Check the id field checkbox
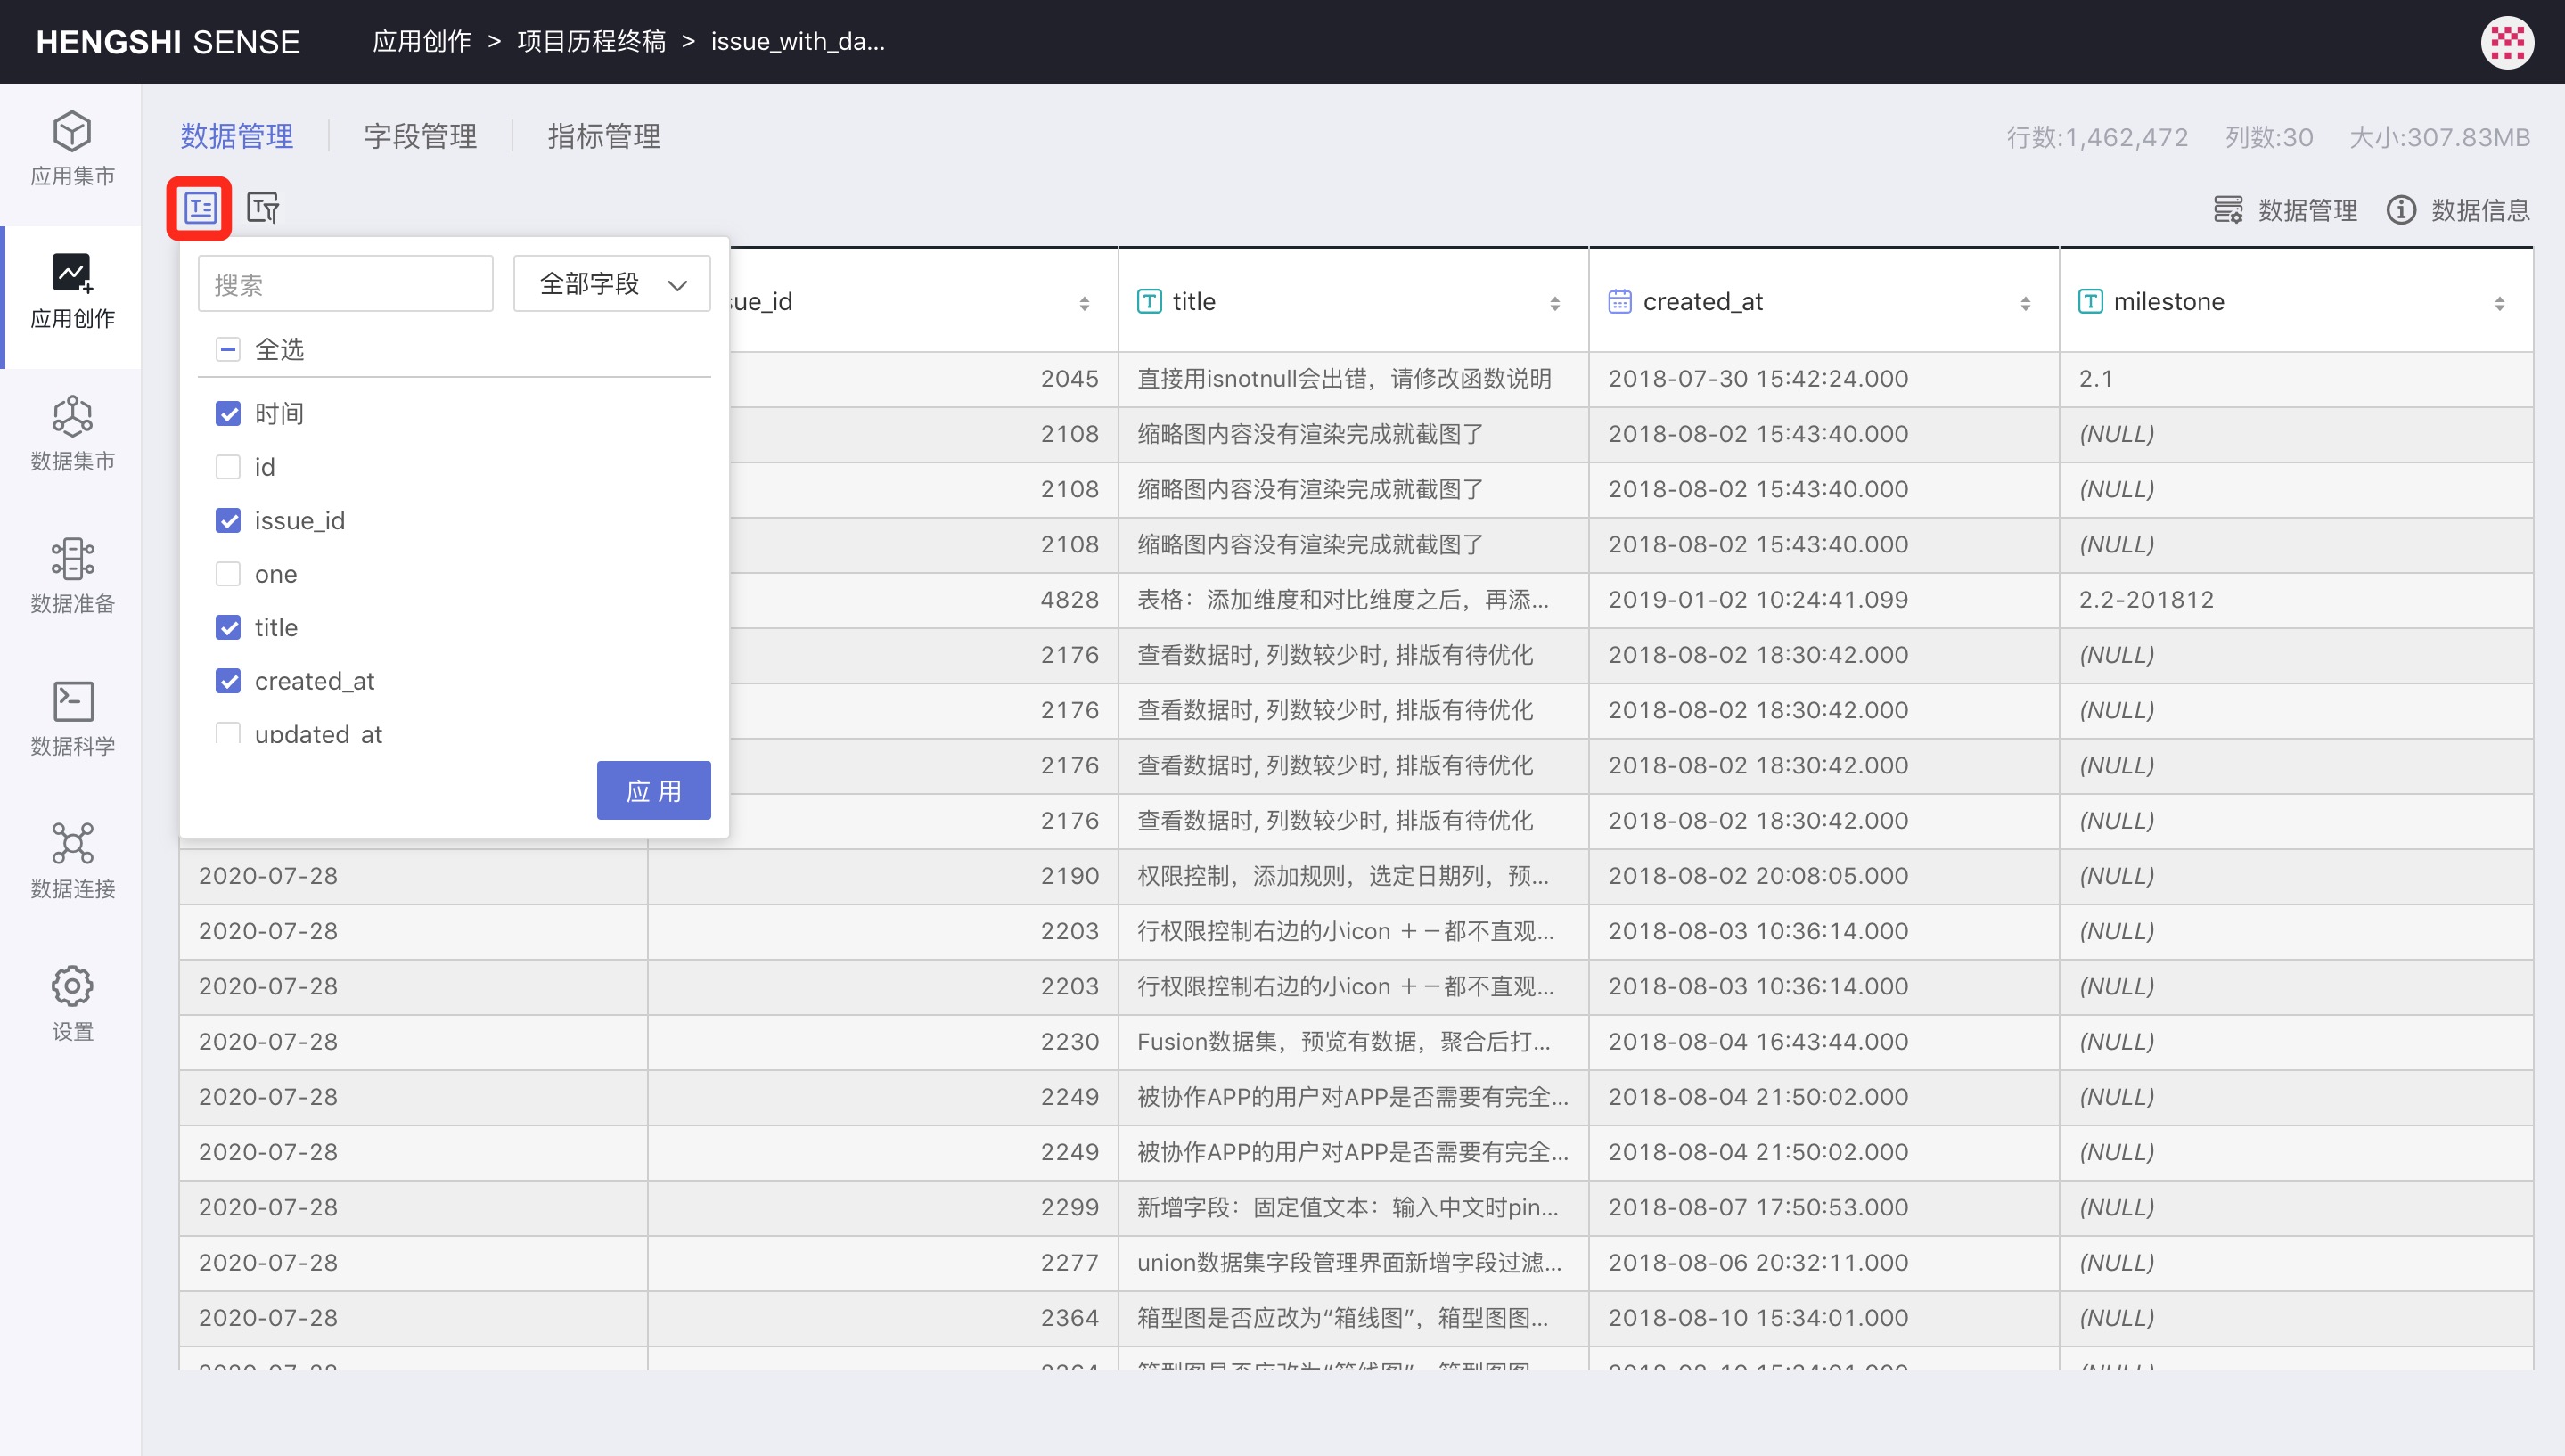 [228, 467]
